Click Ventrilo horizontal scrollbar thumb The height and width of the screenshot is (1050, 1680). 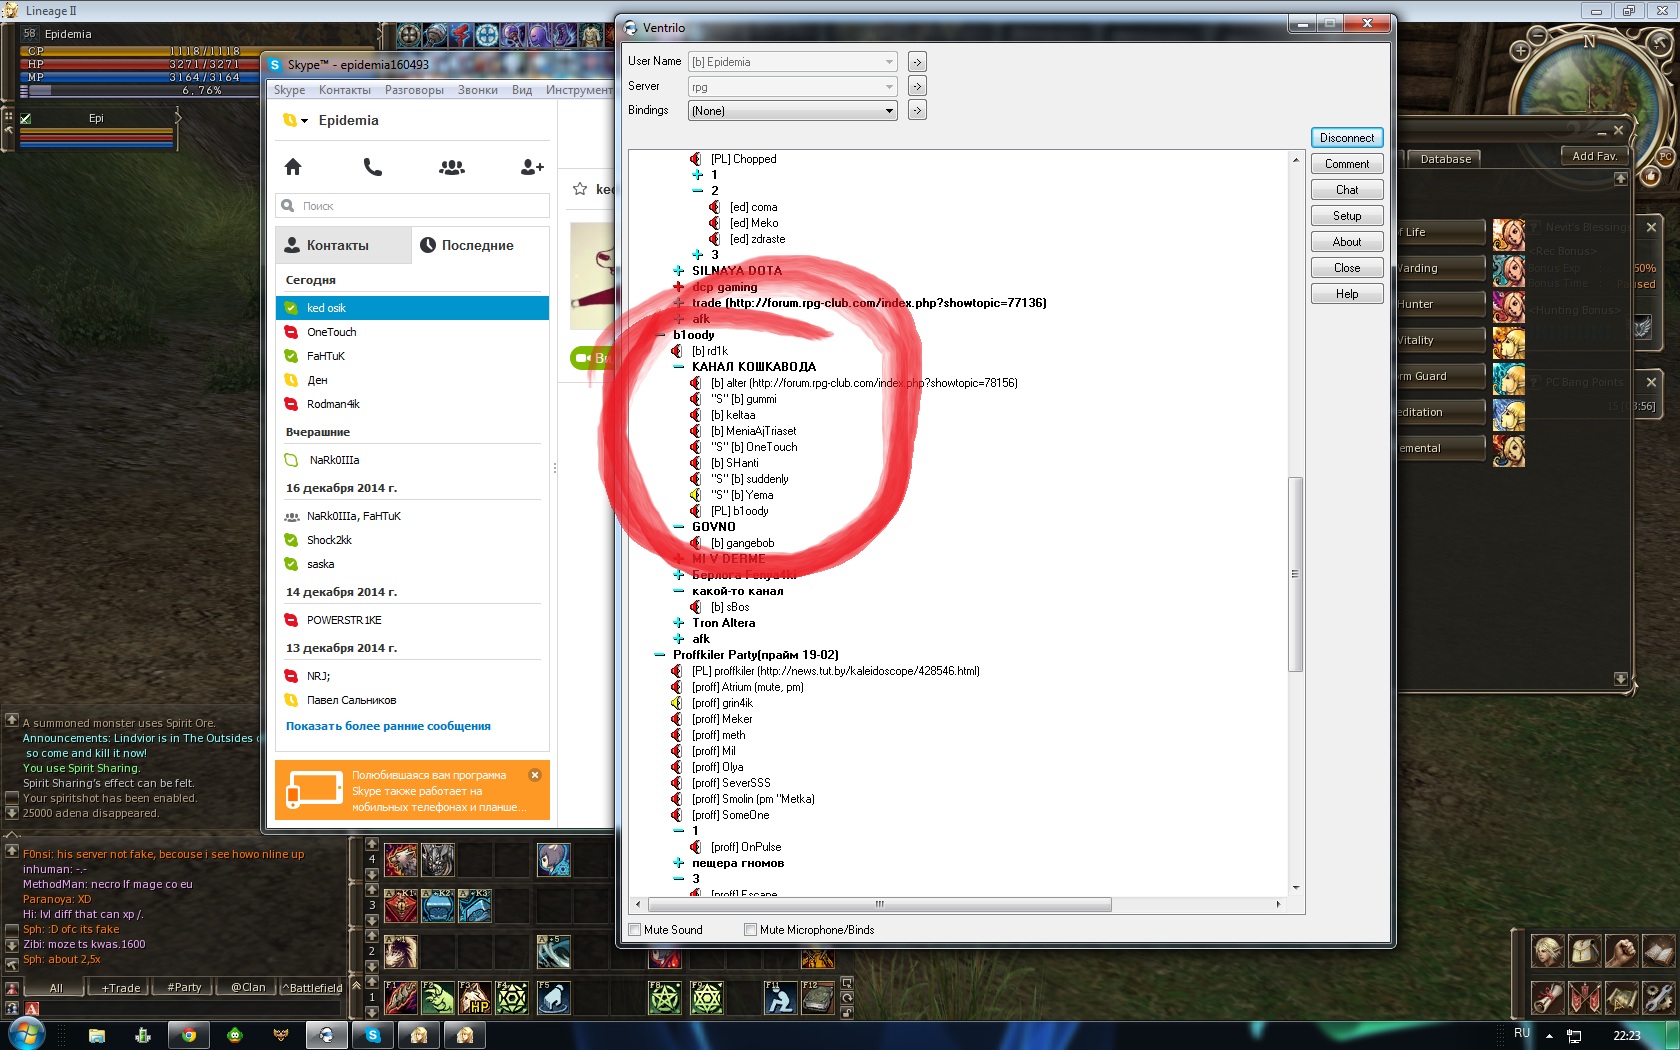[x=879, y=904]
